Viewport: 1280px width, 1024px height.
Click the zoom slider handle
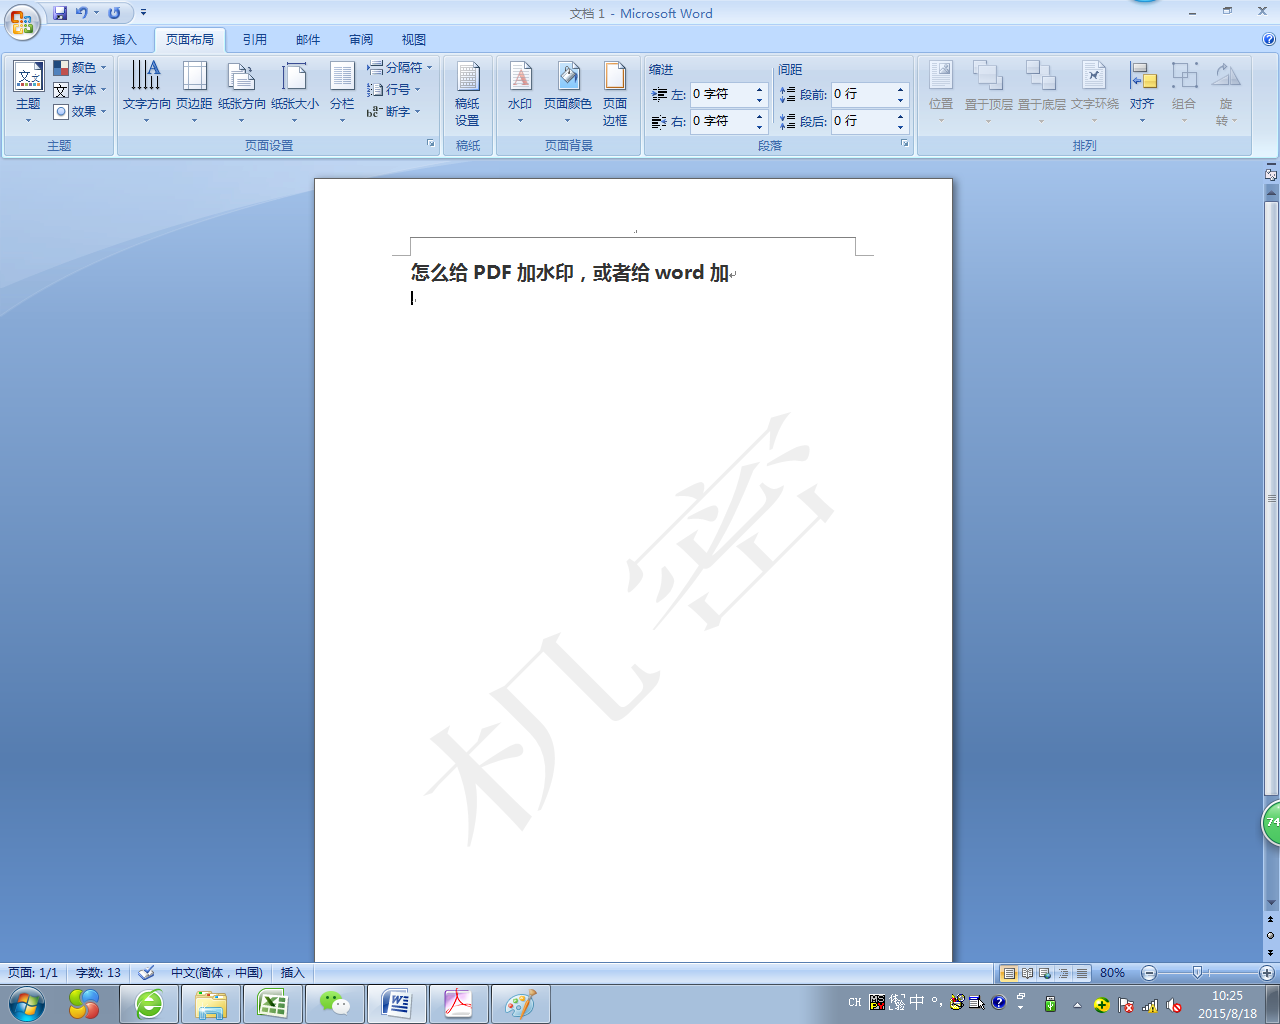(1197, 973)
